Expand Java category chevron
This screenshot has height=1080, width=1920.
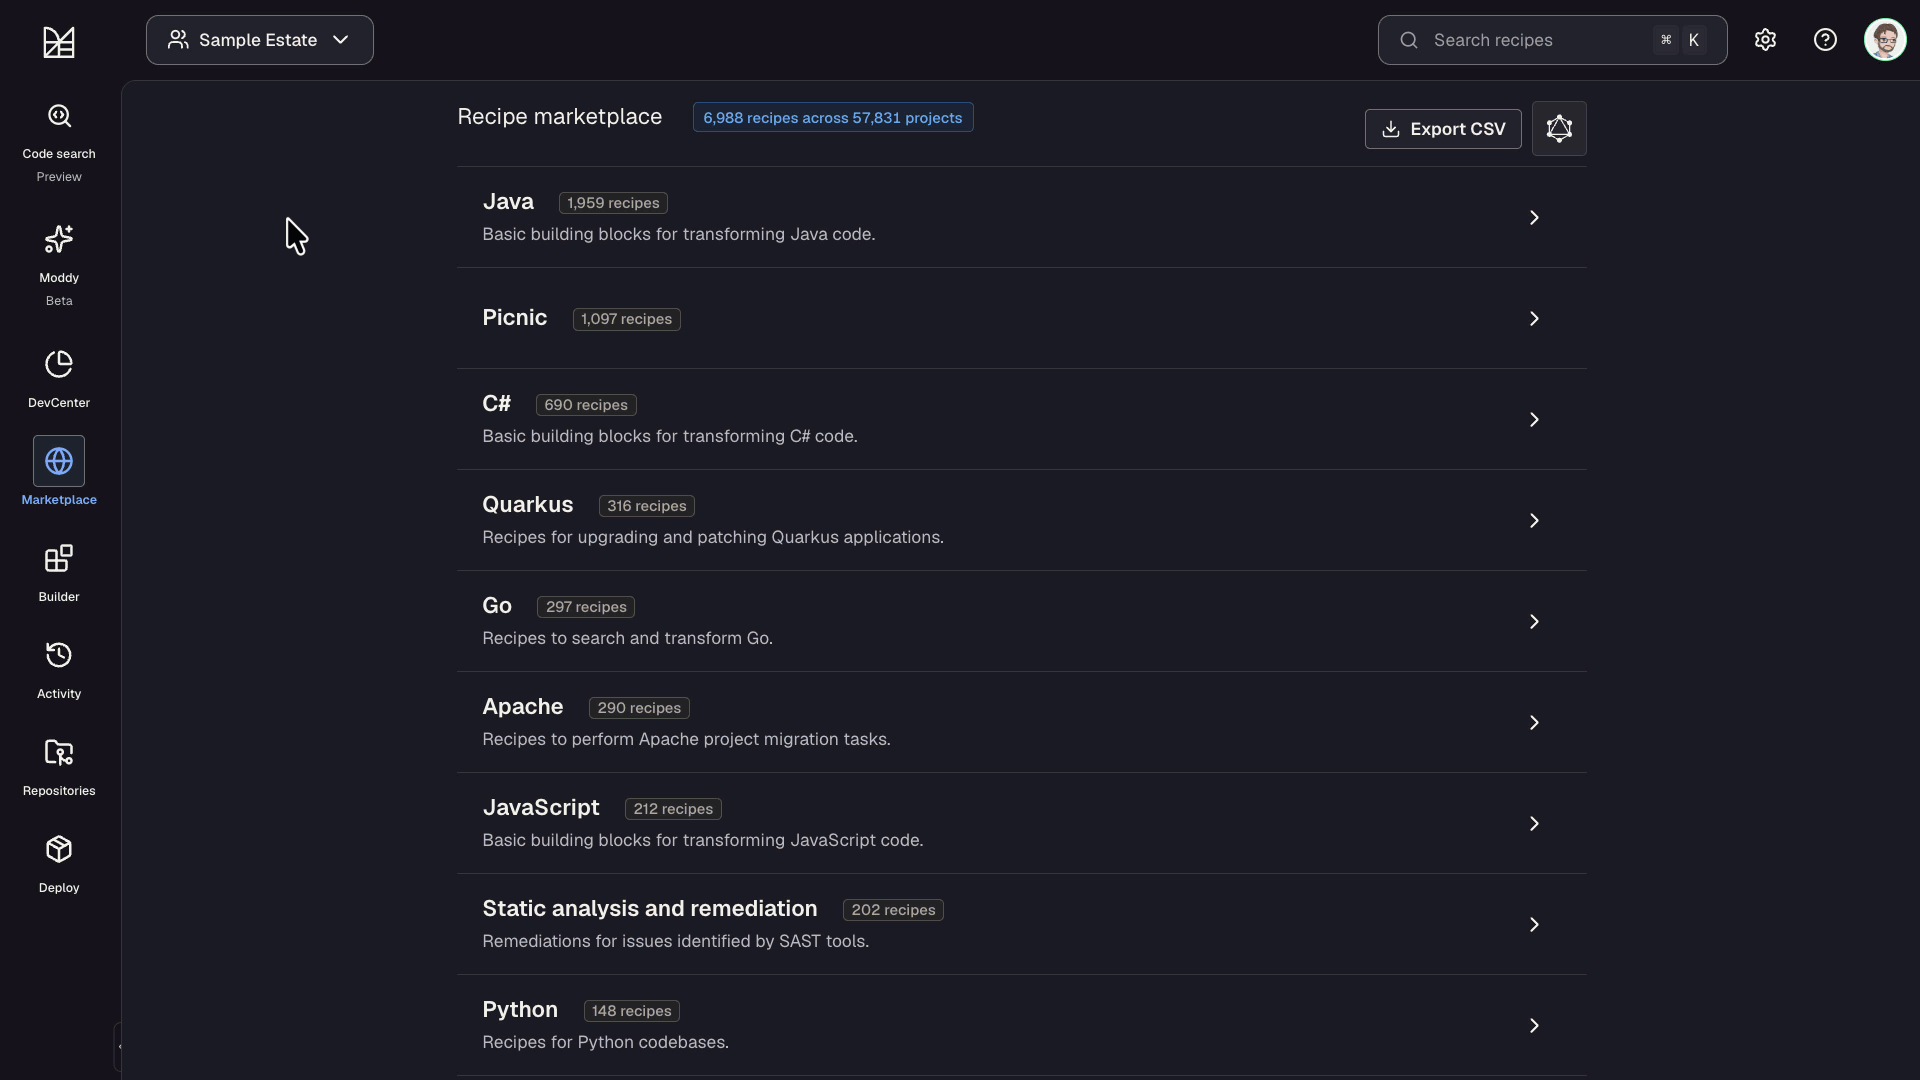point(1534,218)
